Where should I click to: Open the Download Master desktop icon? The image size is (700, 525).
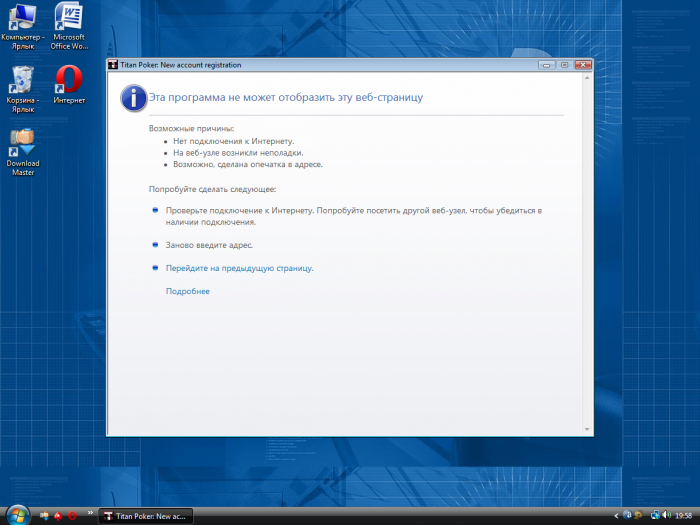click(x=23, y=153)
